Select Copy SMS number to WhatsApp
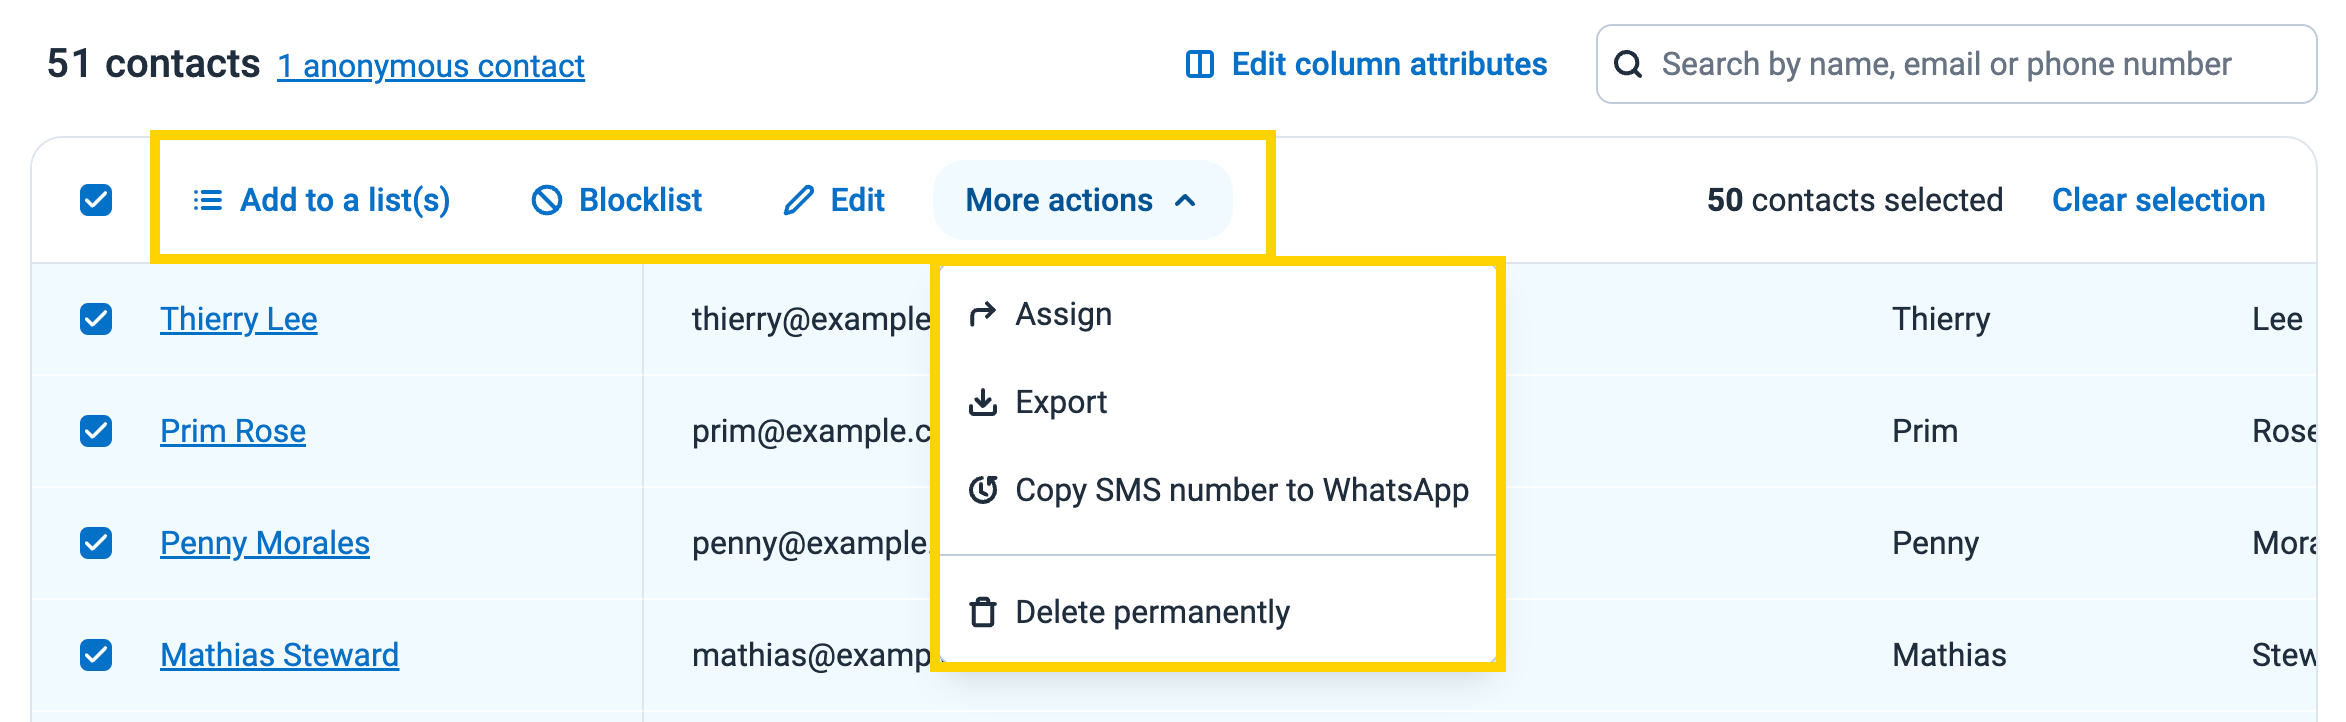 tap(1218, 490)
